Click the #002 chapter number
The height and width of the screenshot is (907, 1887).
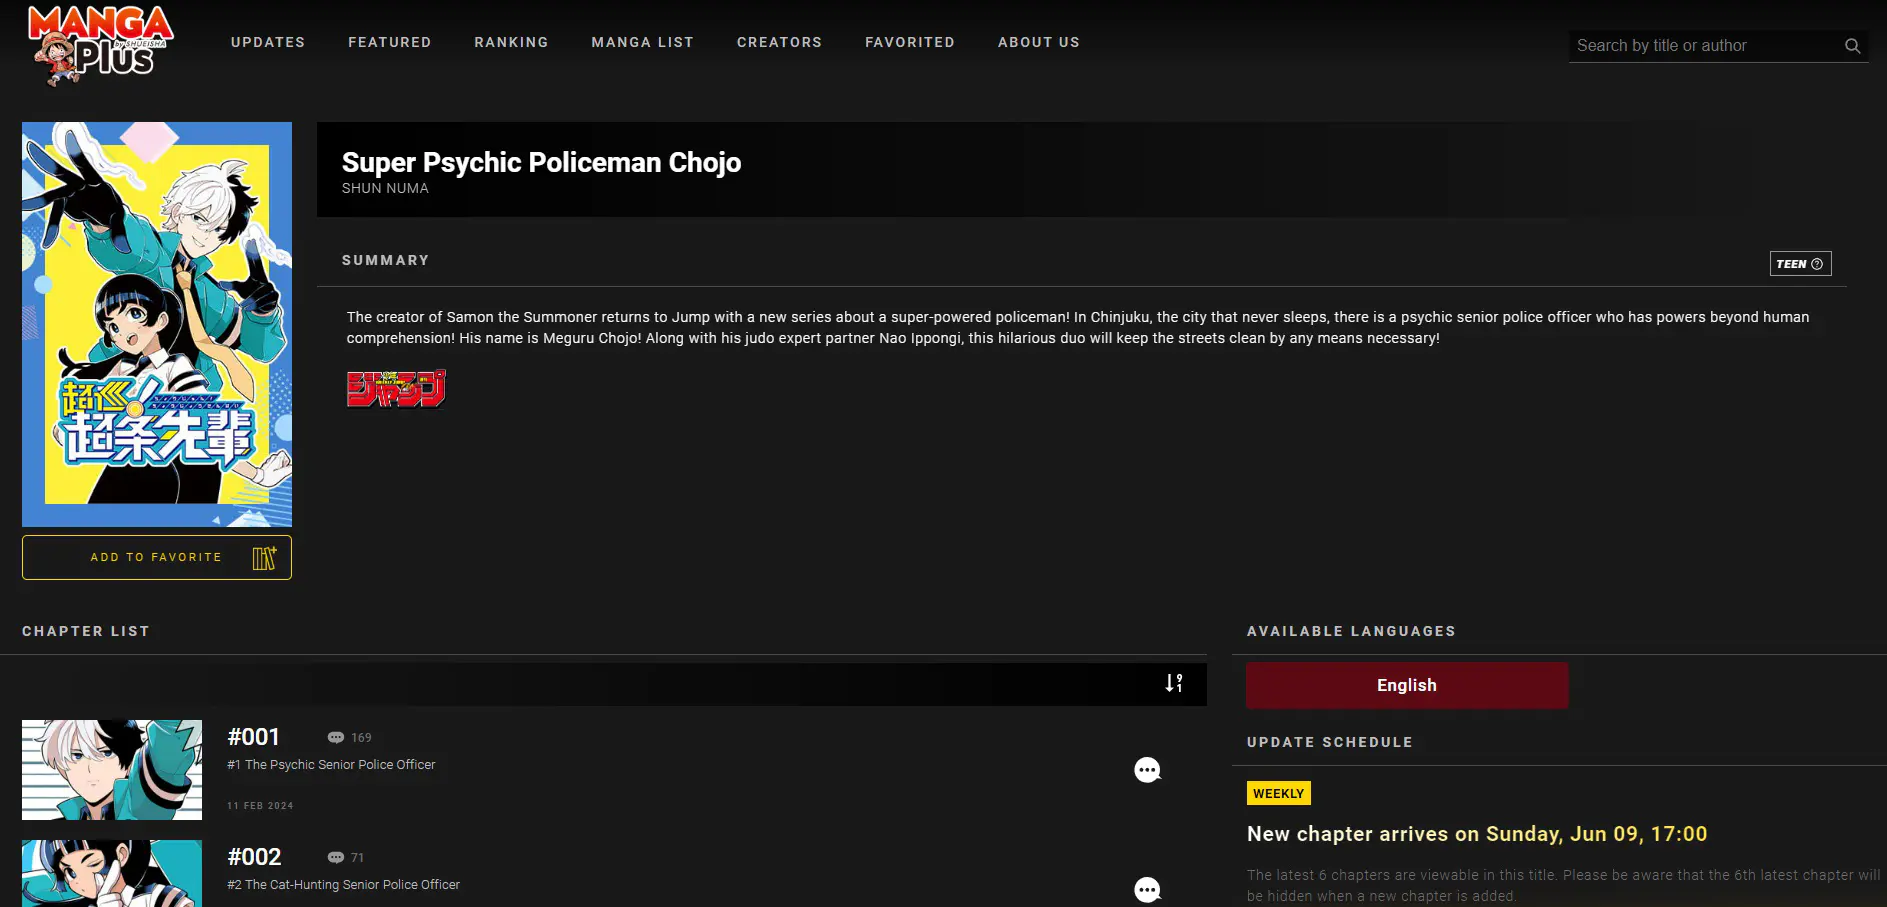[254, 857]
